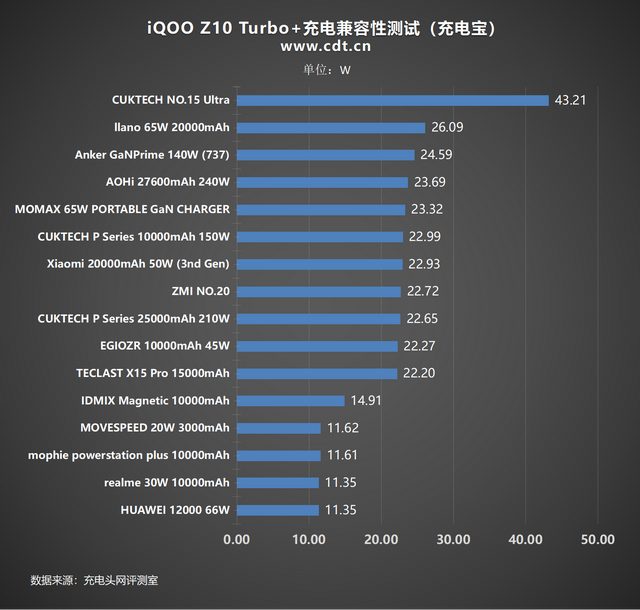Image resolution: width=640 pixels, height=610 pixels.
Task: Click the 22.72 value label
Action: pos(423,292)
